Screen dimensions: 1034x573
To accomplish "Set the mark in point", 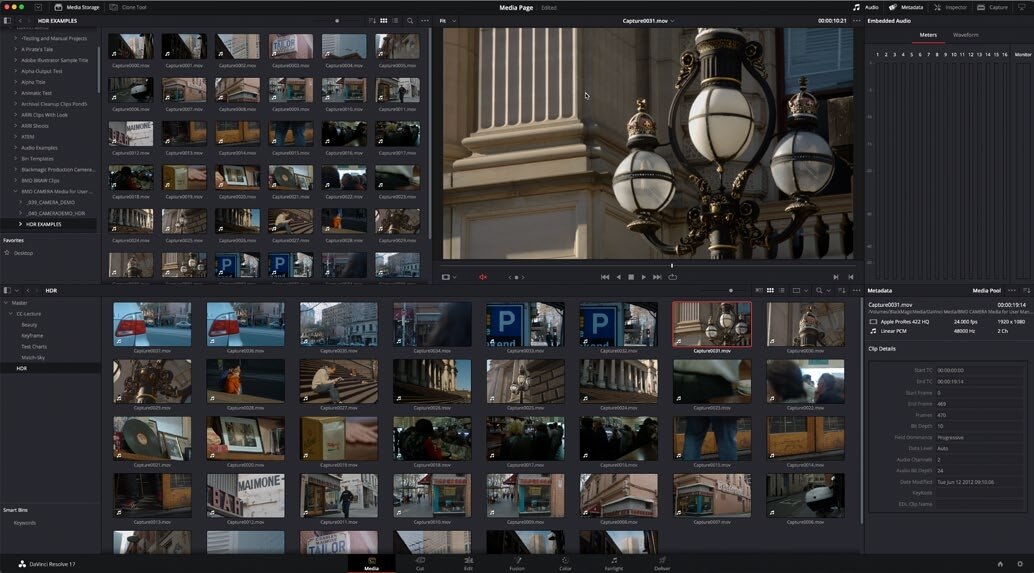I will coord(836,278).
